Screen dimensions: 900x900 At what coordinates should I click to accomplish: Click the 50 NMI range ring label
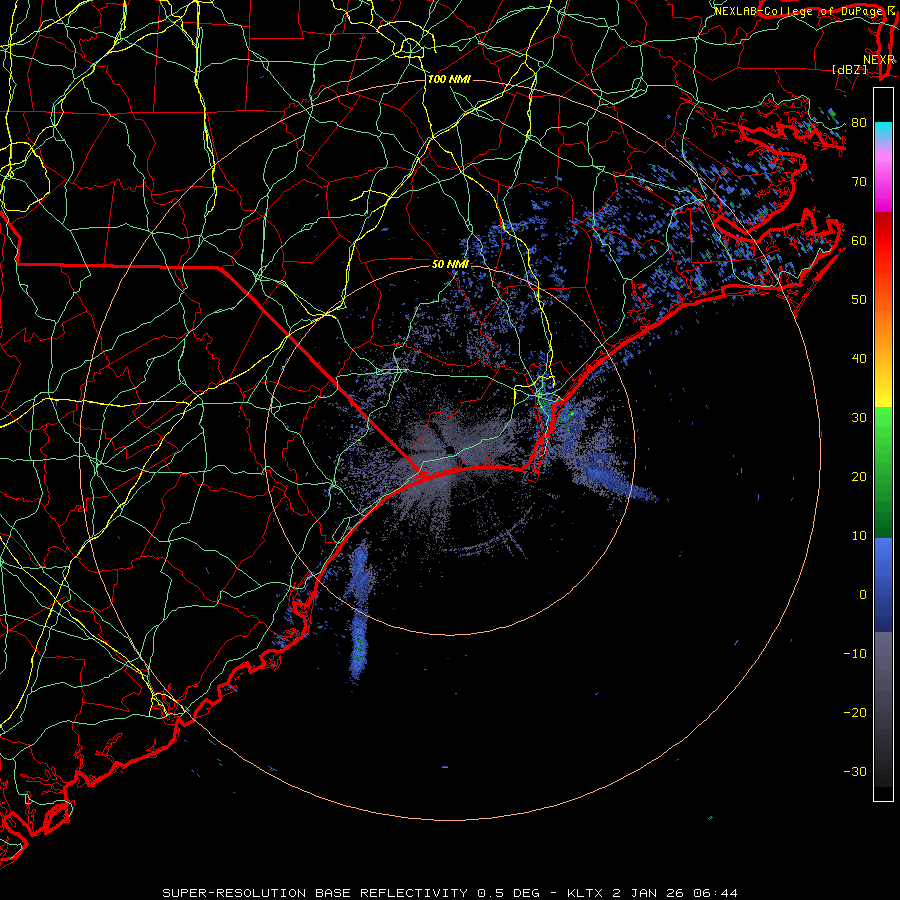point(451,264)
